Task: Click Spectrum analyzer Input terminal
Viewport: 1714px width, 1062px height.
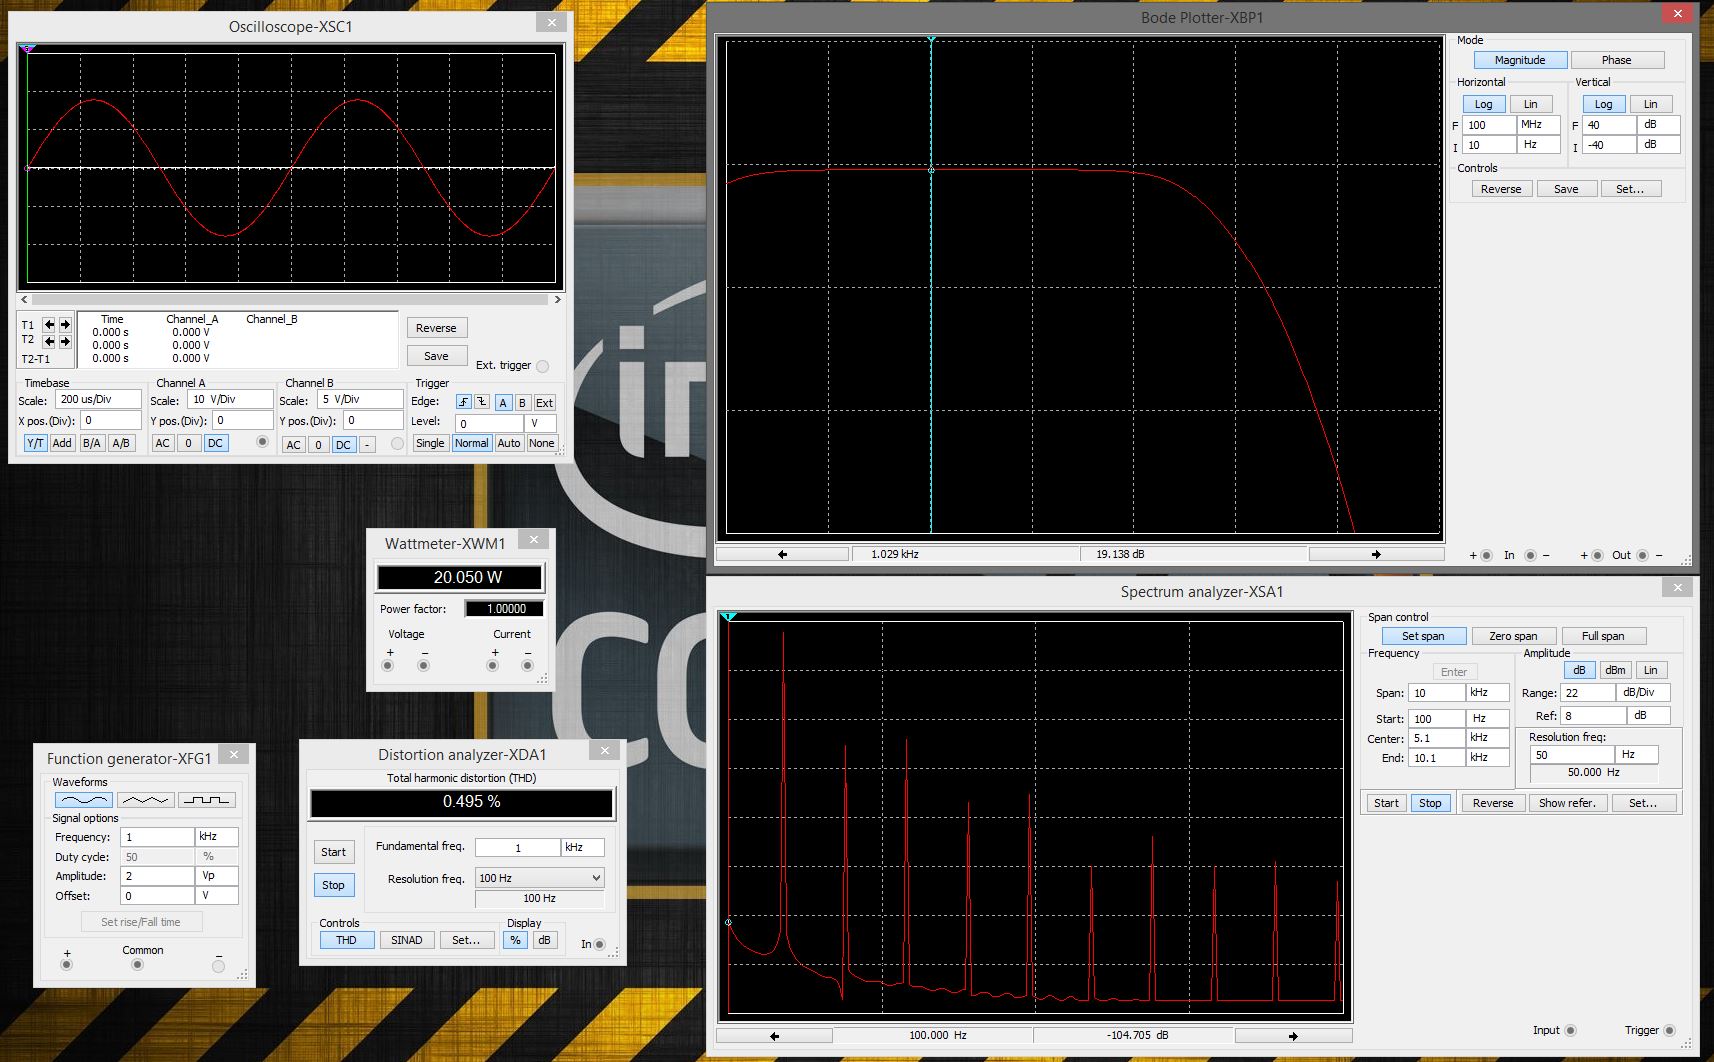Action: [x=1570, y=1030]
